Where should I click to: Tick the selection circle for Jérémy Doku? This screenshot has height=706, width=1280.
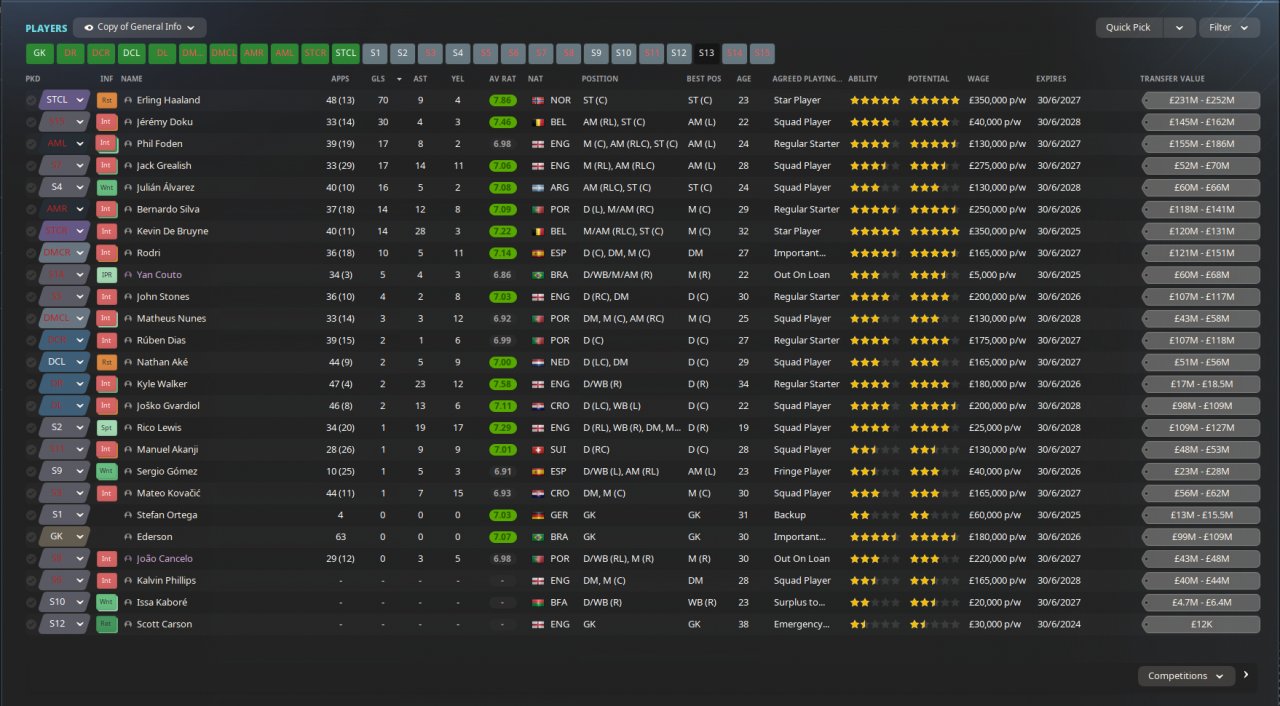click(31, 122)
